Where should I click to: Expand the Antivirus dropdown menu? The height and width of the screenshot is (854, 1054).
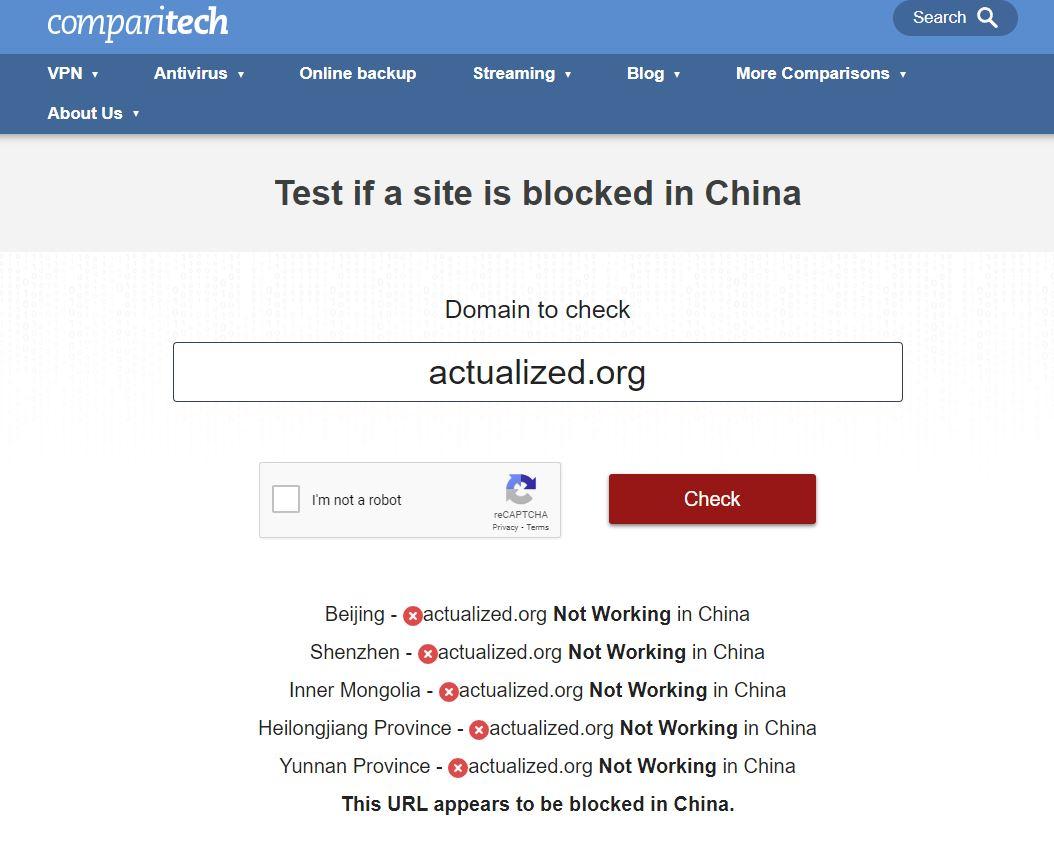pyautogui.click(x=198, y=73)
